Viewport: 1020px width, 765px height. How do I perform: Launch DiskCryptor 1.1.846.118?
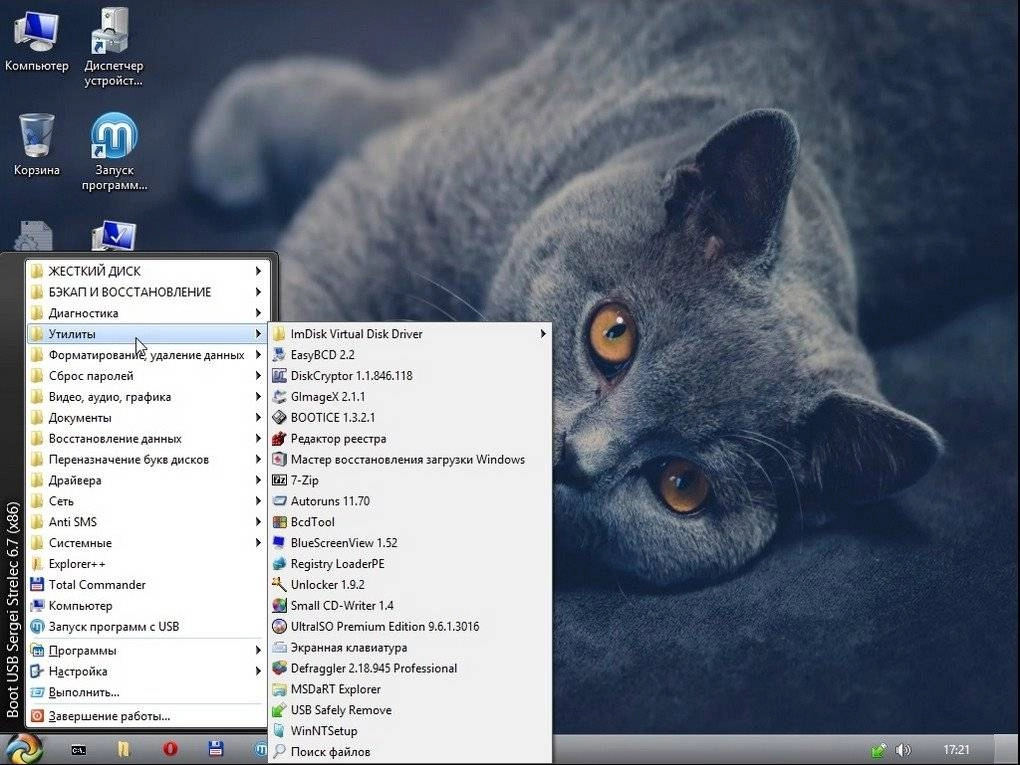coord(410,375)
